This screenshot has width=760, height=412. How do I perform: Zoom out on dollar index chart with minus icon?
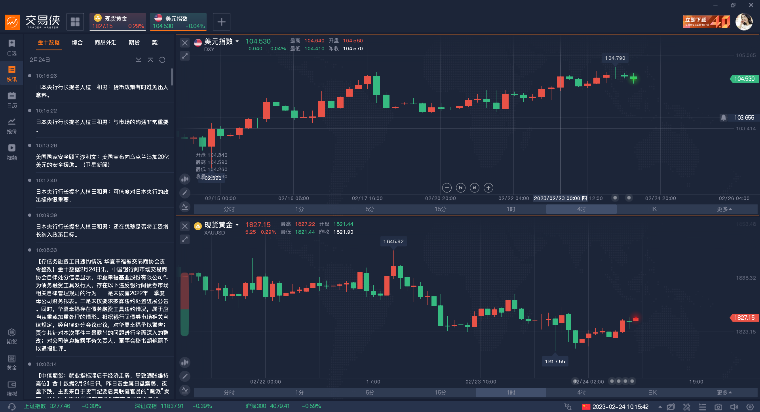pos(447,188)
